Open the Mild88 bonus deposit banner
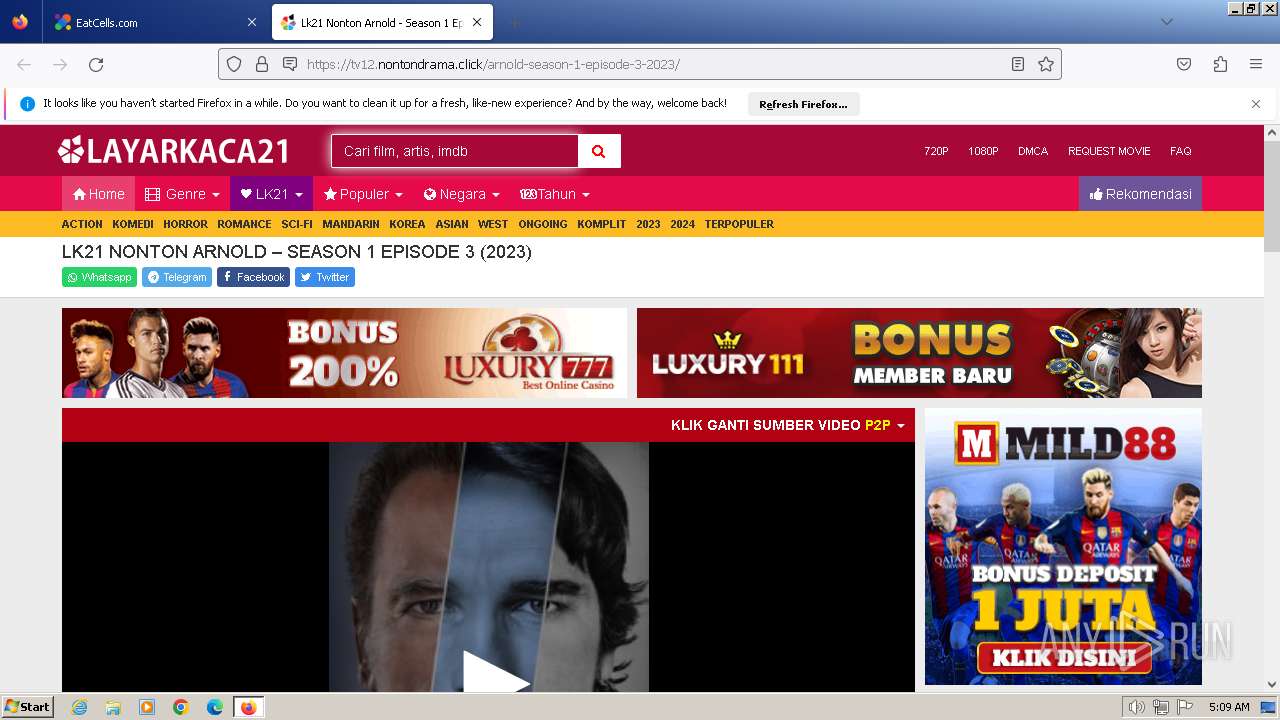The width and height of the screenshot is (1280, 720). pos(1063,546)
